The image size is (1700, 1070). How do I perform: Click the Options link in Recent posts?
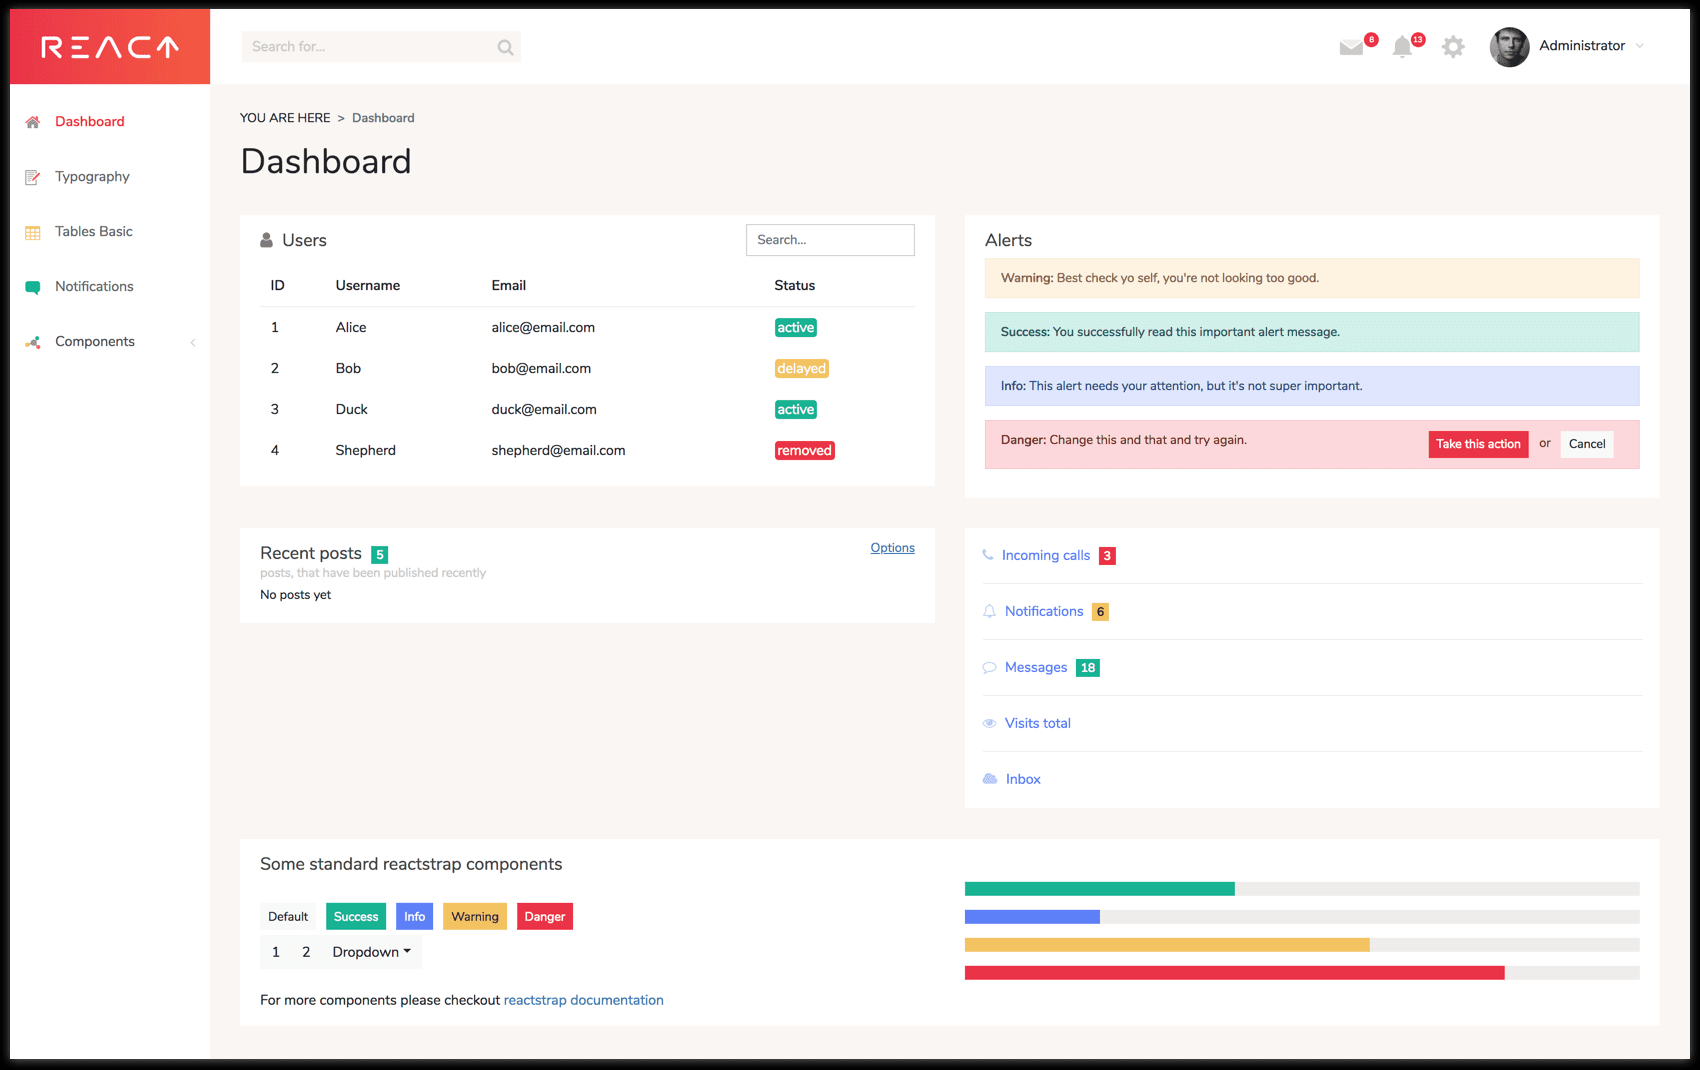pyautogui.click(x=892, y=548)
